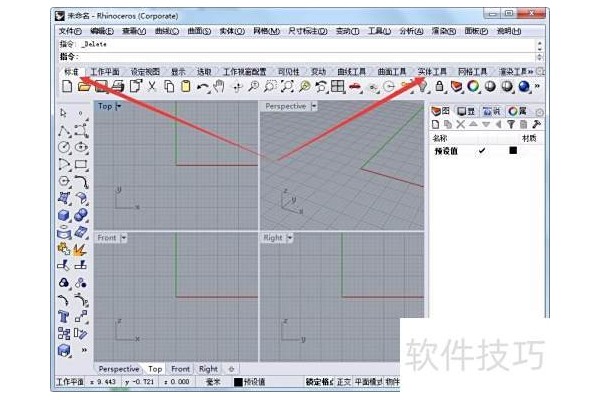Click the red car icon
600x400 pixels.
point(355,87)
